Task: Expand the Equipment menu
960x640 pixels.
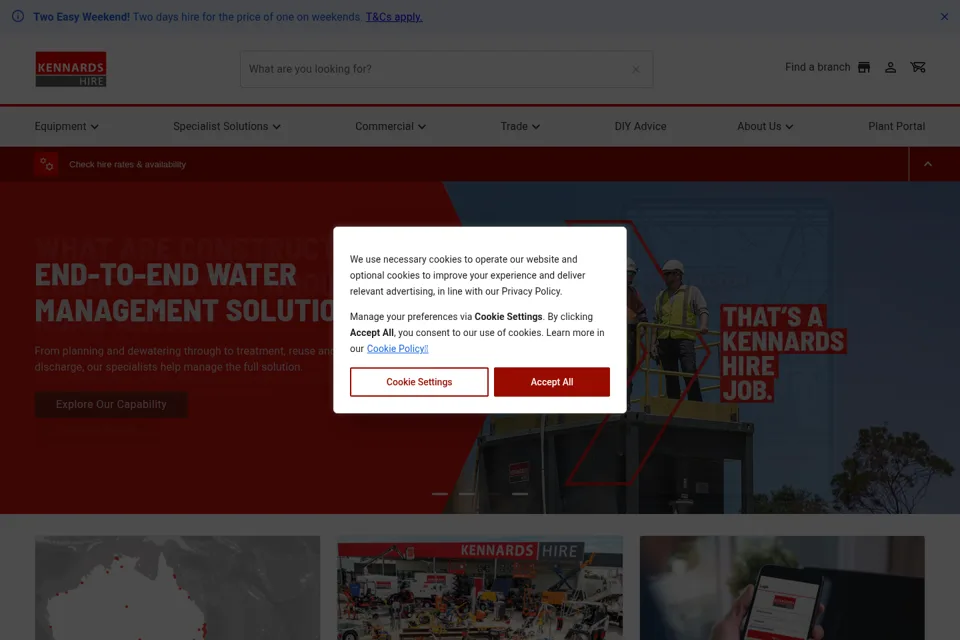Action: (66, 126)
